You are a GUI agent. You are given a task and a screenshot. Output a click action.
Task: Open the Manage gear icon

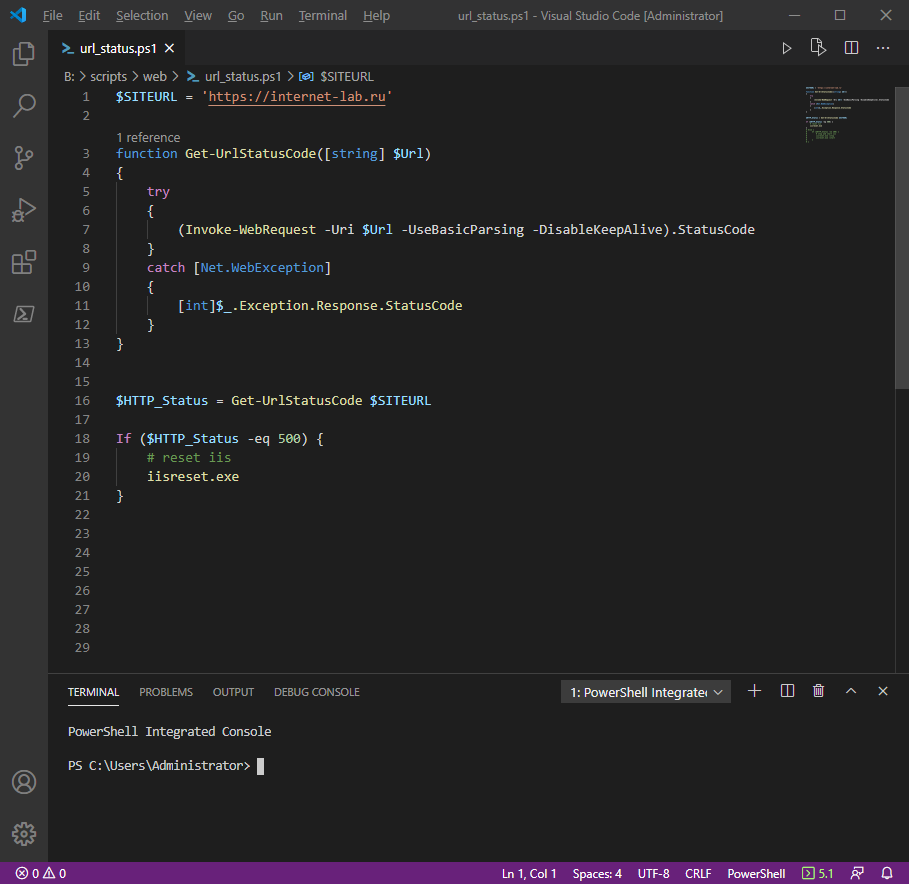point(24,834)
